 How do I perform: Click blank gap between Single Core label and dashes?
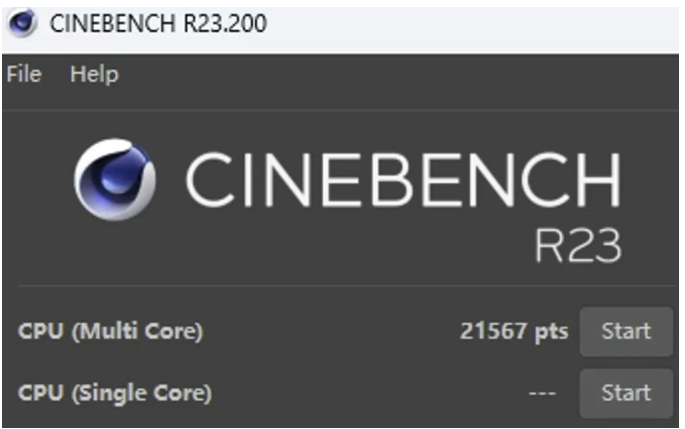[370, 394]
